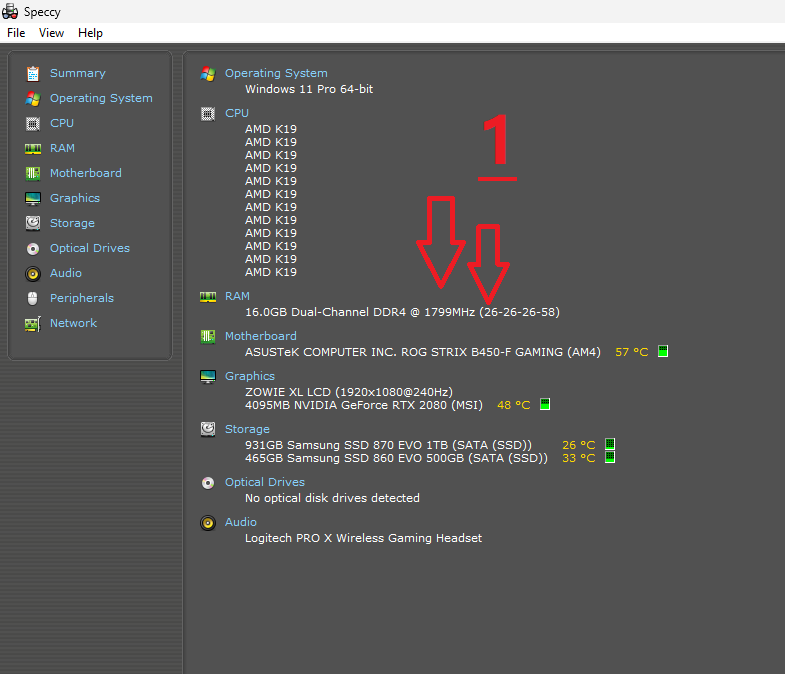Click the RAM stick icon in sidebar
The width and height of the screenshot is (785, 674).
33,149
